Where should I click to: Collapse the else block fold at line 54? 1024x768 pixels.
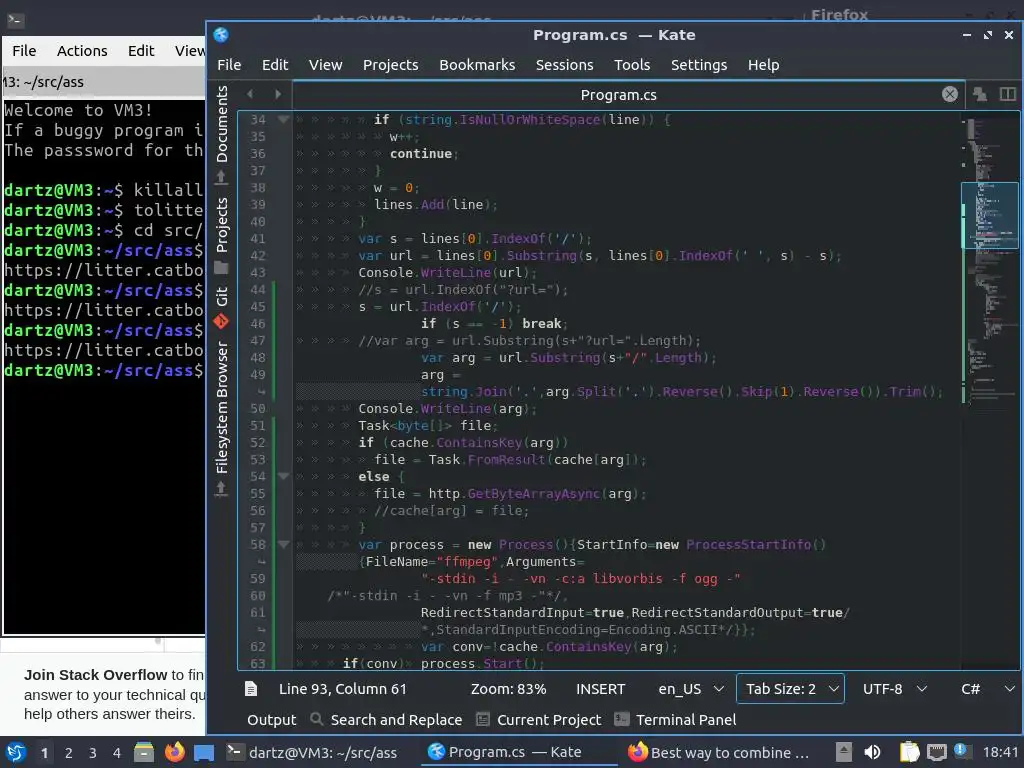(x=283, y=476)
